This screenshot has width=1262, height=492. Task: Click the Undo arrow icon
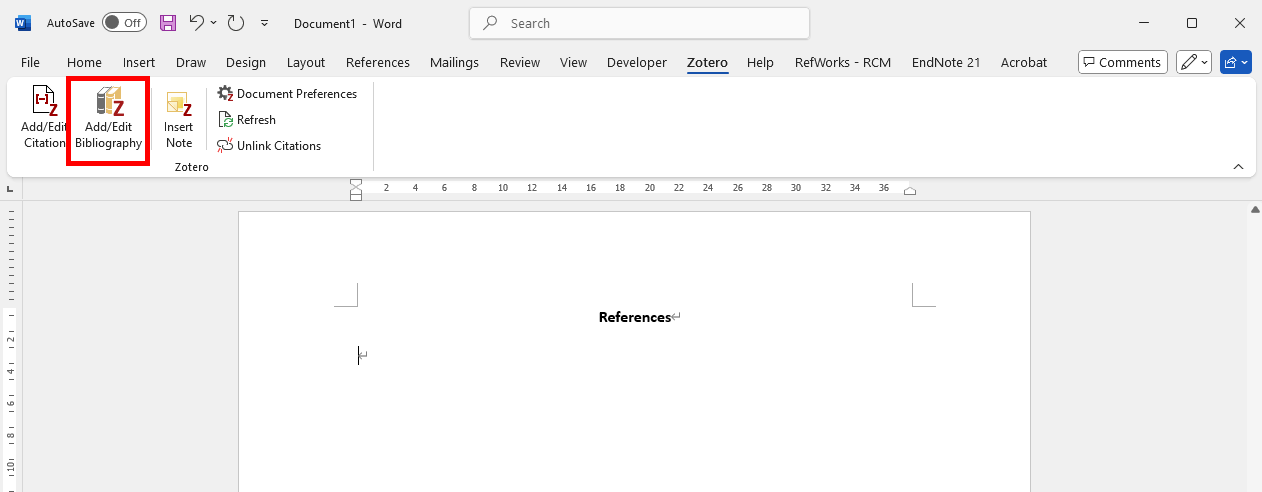(x=197, y=23)
